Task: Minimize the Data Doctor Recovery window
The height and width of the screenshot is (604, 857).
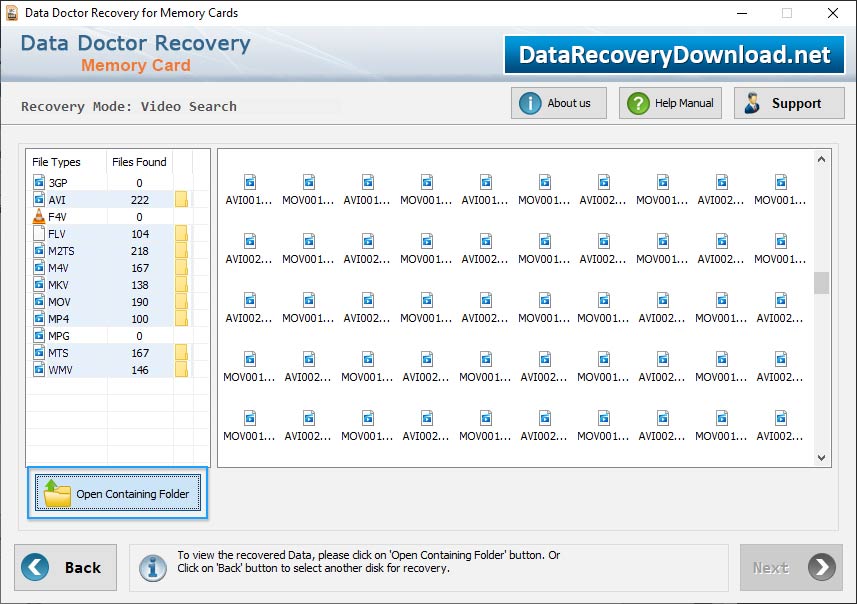Action: click(742, 13)
